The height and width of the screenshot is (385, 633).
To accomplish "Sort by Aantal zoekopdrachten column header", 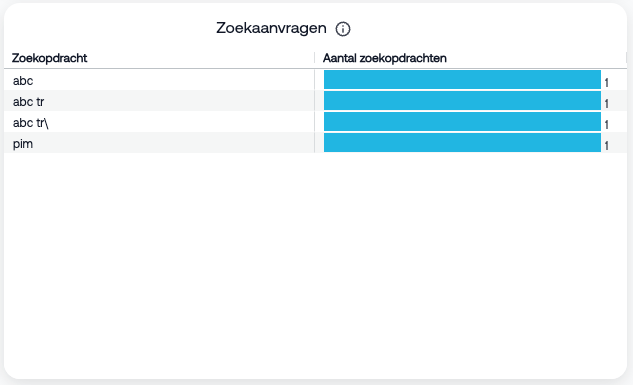I will (x=384, y=58).
